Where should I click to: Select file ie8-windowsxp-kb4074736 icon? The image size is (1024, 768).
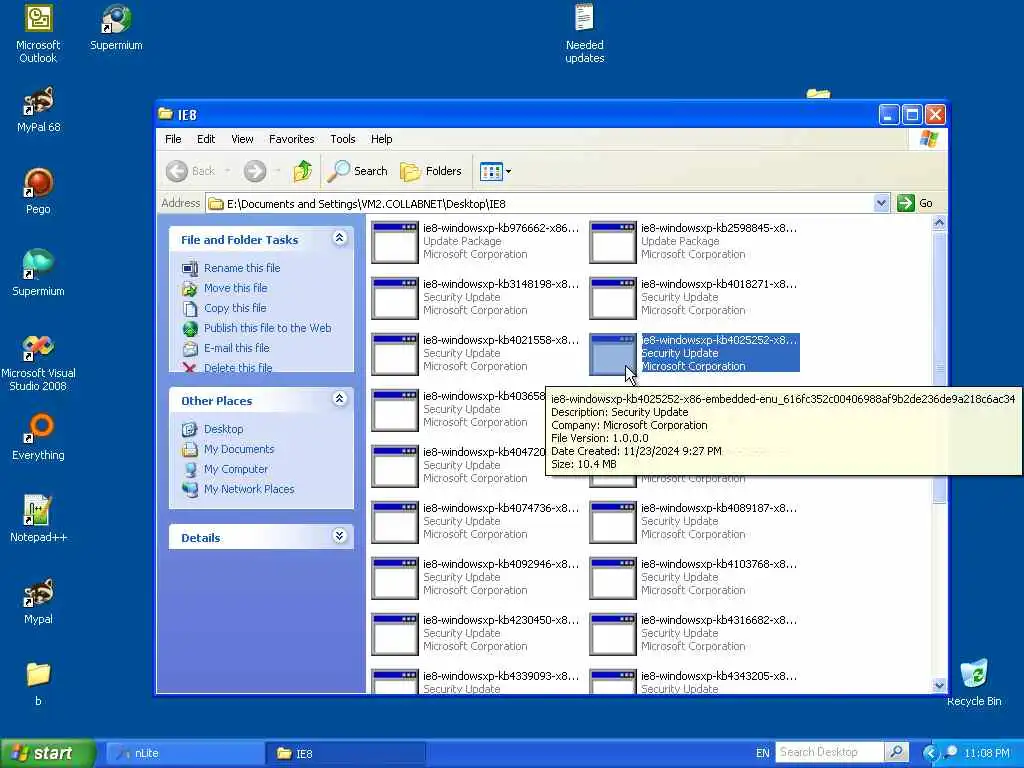[394, 522]
